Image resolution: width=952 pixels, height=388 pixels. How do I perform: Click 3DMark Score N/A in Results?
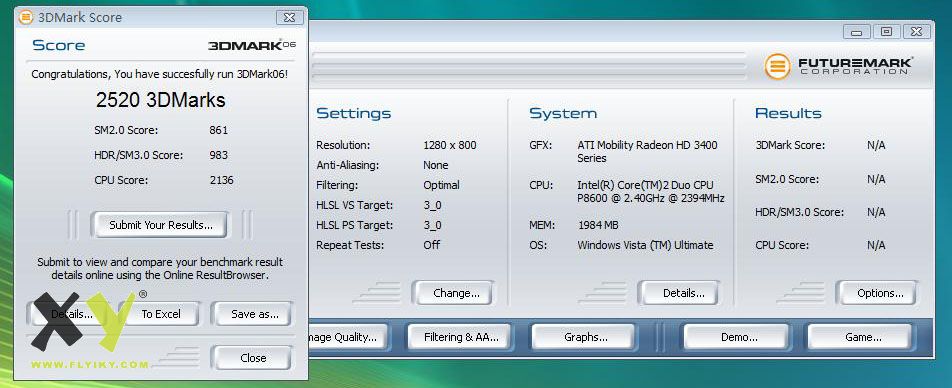[x=876, y=145]
